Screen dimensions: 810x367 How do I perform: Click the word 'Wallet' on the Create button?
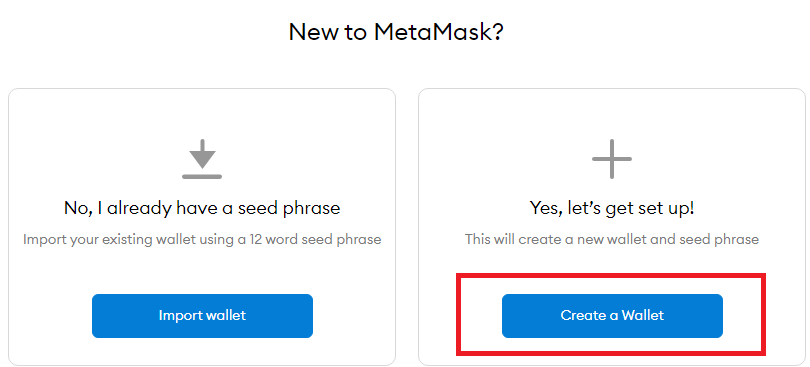(643, 315)
